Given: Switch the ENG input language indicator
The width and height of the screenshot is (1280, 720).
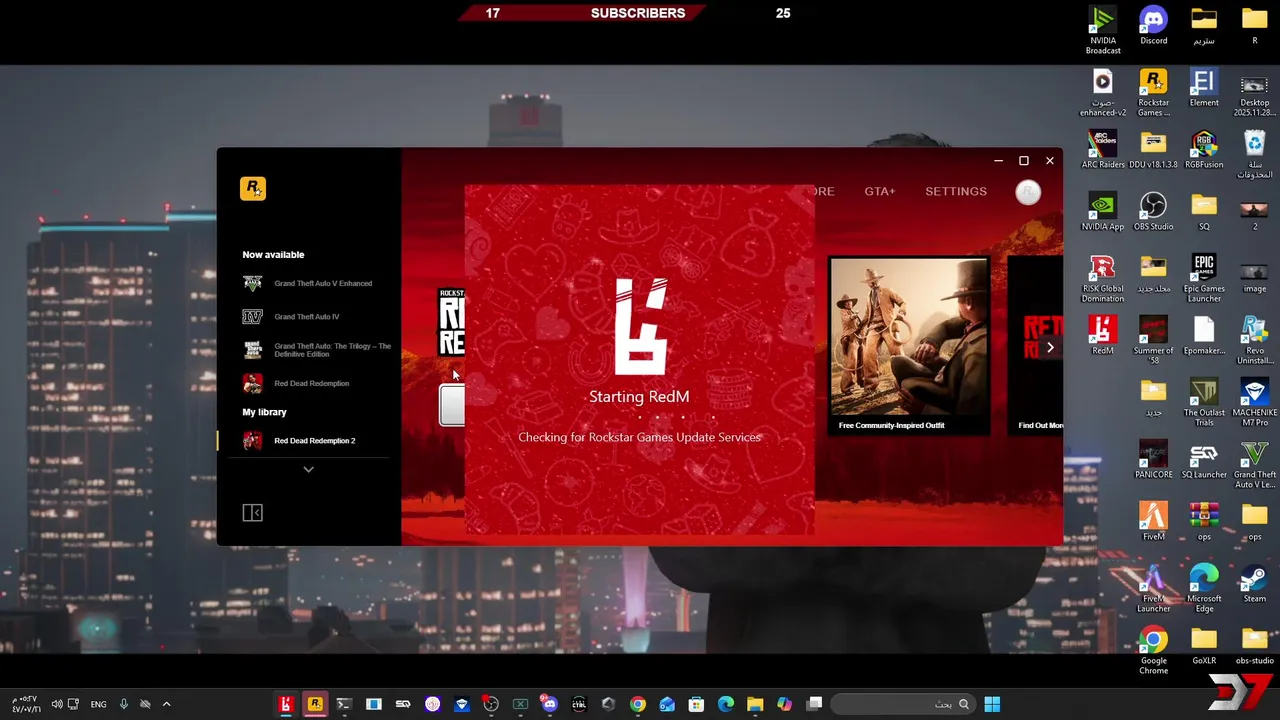Looking at the screenshot, I should point(98,704).
